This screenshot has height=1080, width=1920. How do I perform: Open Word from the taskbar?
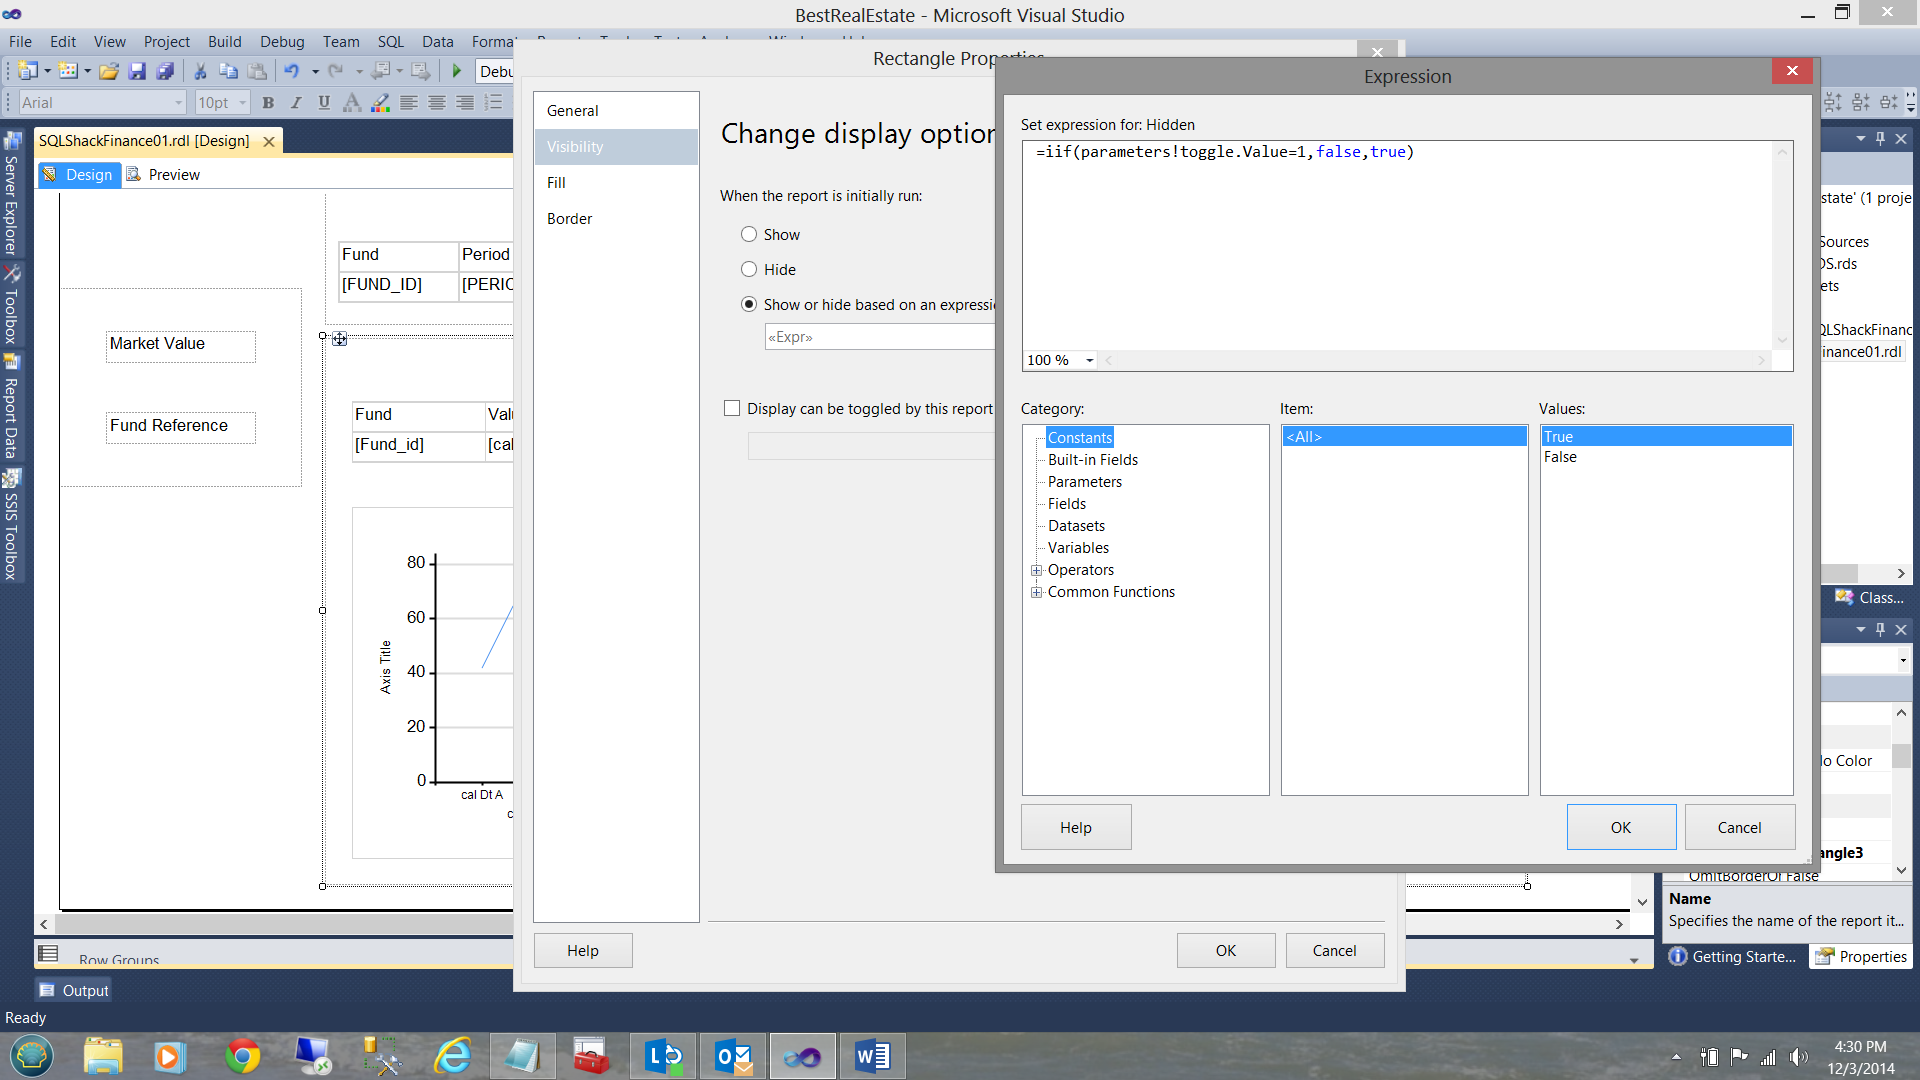(872, 1056)
